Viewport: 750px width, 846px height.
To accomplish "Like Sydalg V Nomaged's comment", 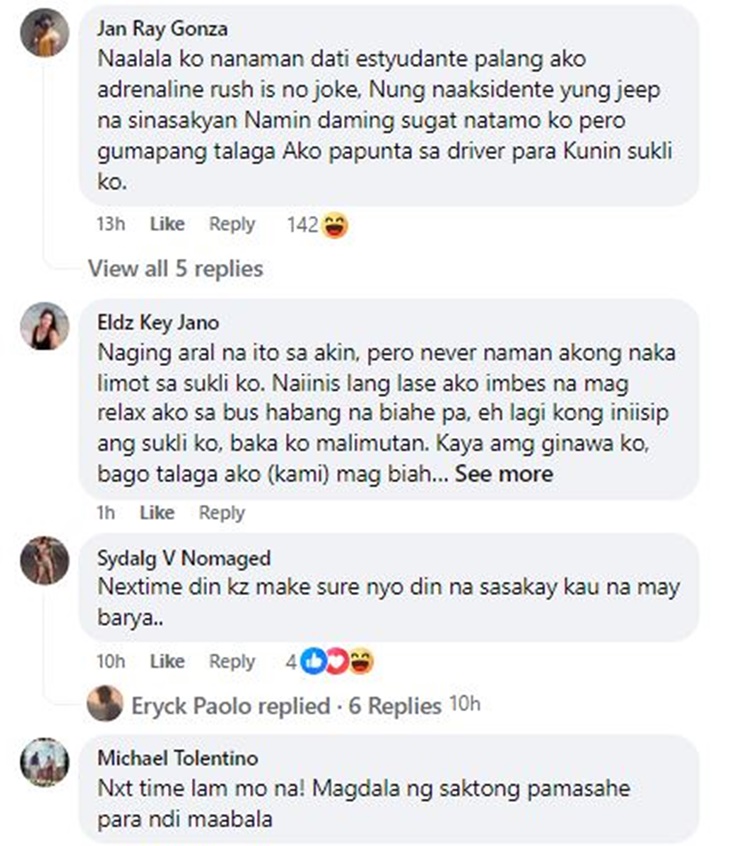I will (167, 661).
